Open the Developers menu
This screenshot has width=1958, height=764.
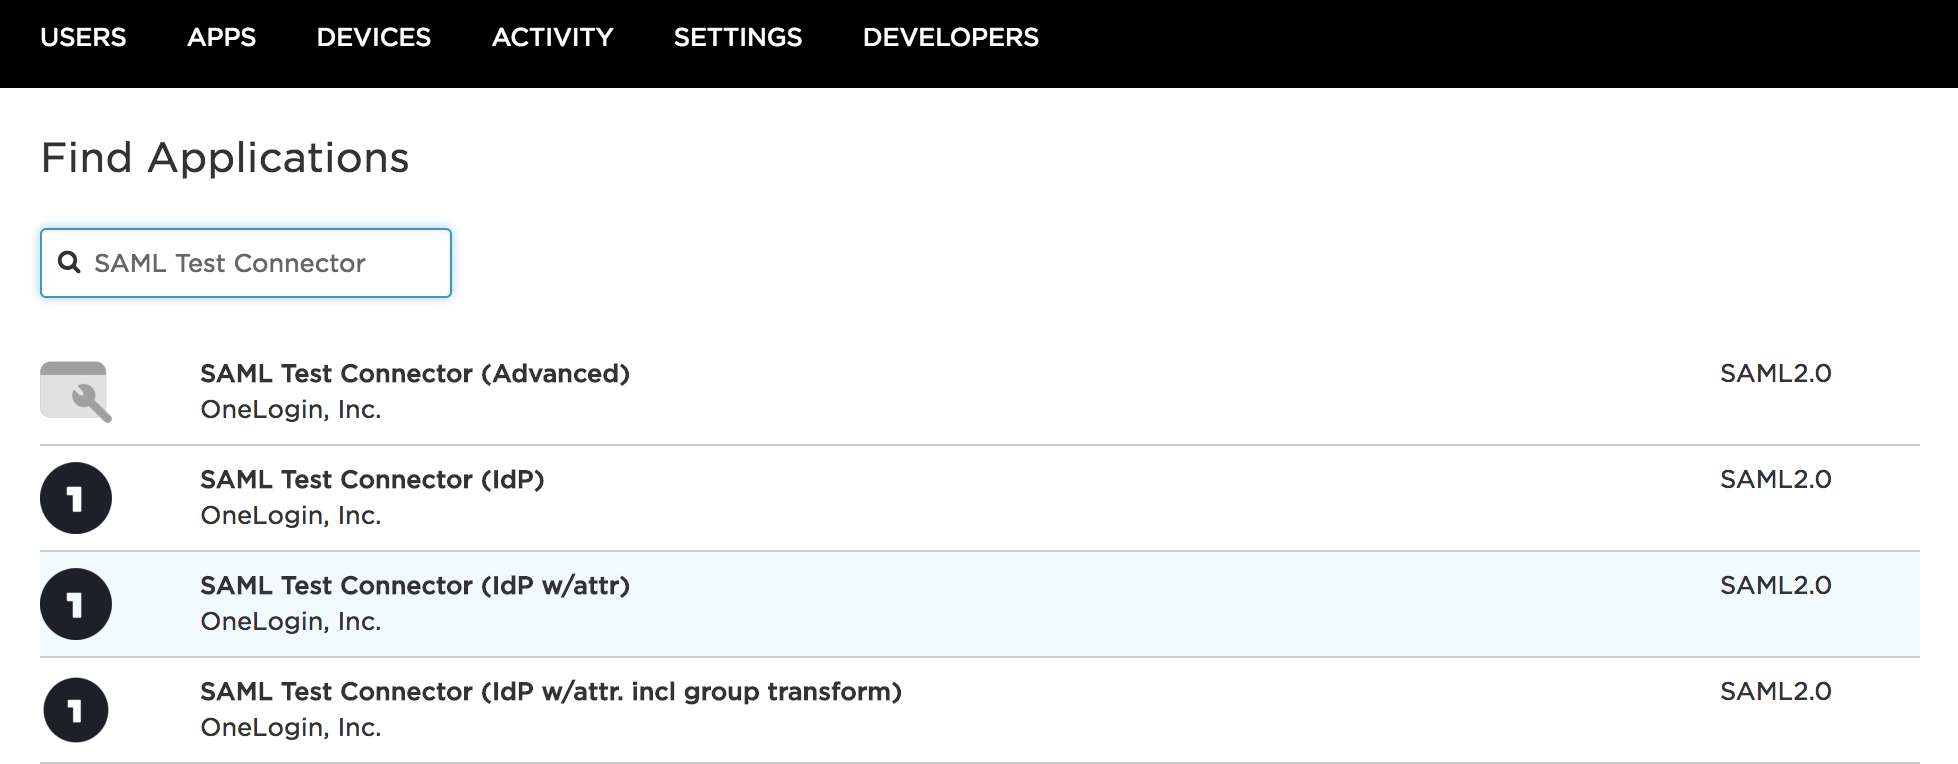[x=950, y=38]
